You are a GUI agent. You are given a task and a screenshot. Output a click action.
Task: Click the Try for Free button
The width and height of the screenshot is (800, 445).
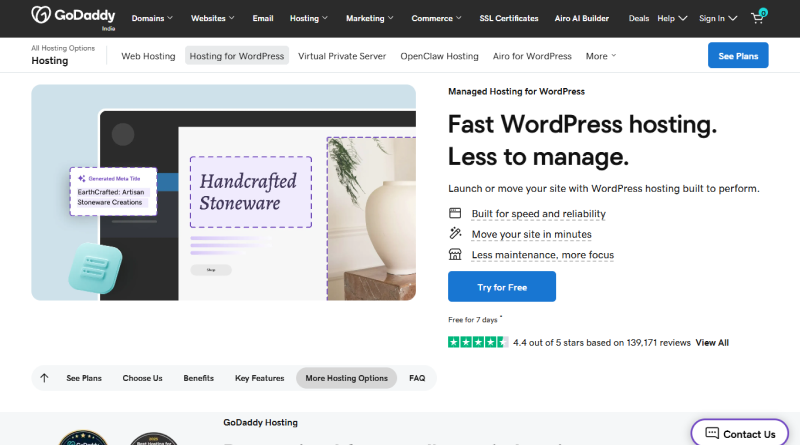(502, 287)
